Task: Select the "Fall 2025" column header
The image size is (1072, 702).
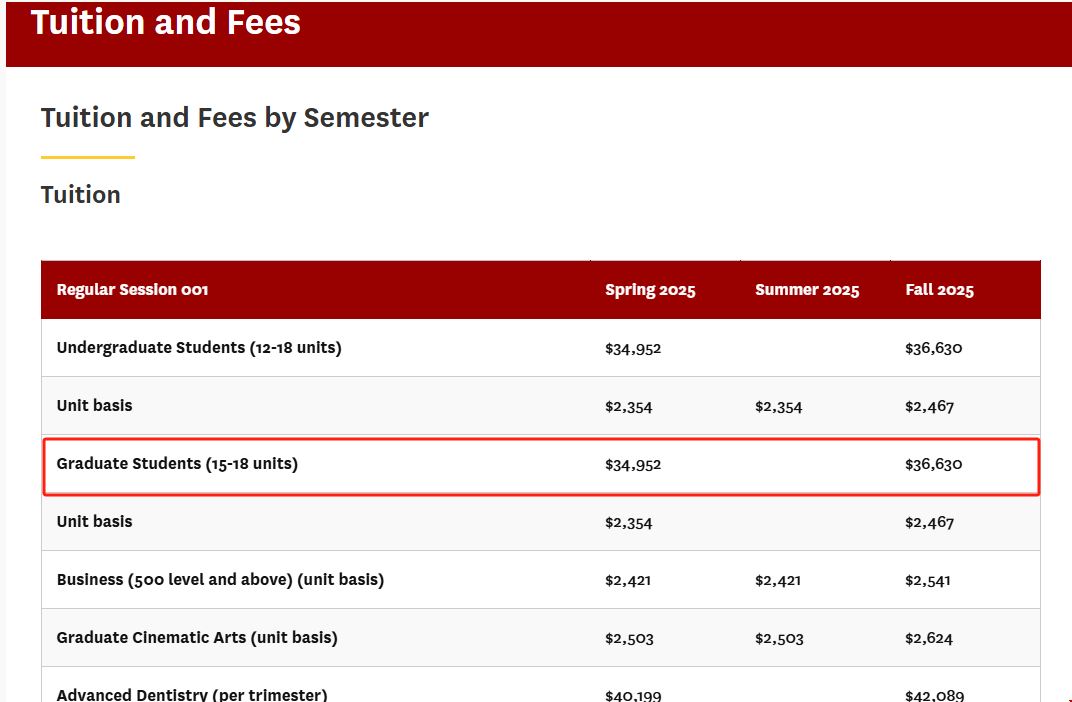Action: point(939,290)
